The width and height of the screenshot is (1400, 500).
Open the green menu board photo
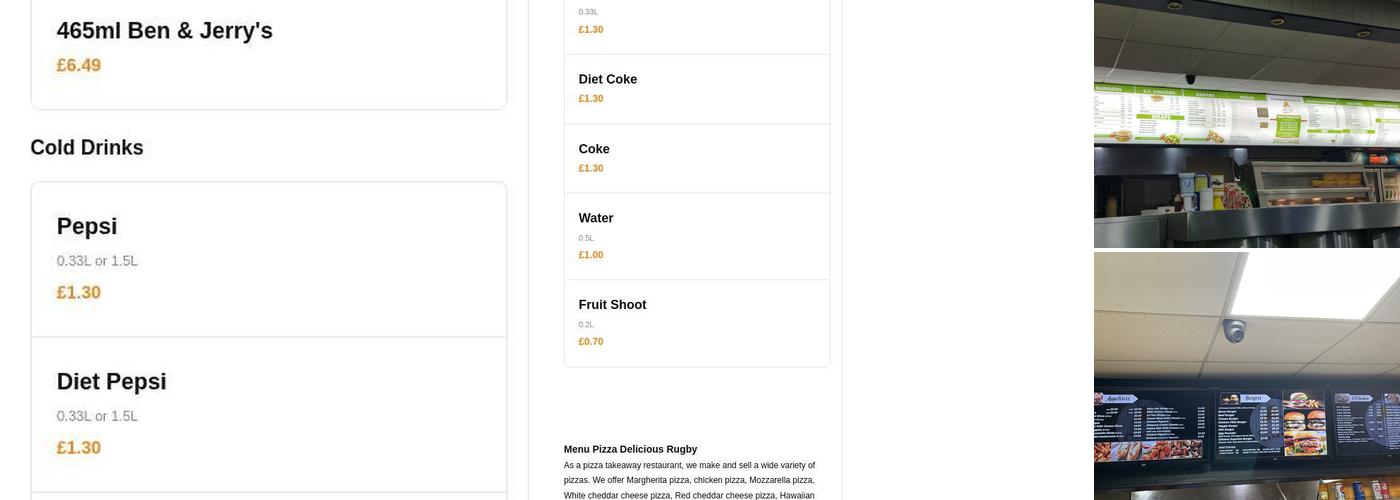[x=1246, y=124]
